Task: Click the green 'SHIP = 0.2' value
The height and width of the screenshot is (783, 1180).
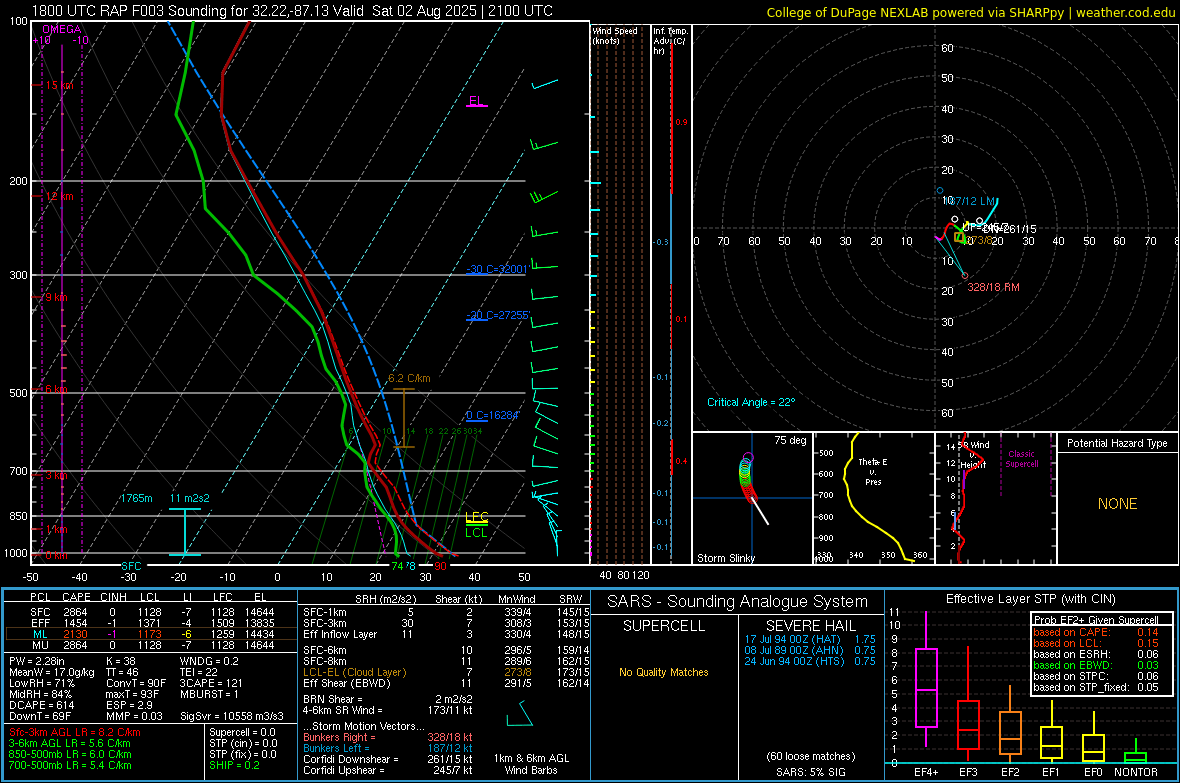Action: 234,765
